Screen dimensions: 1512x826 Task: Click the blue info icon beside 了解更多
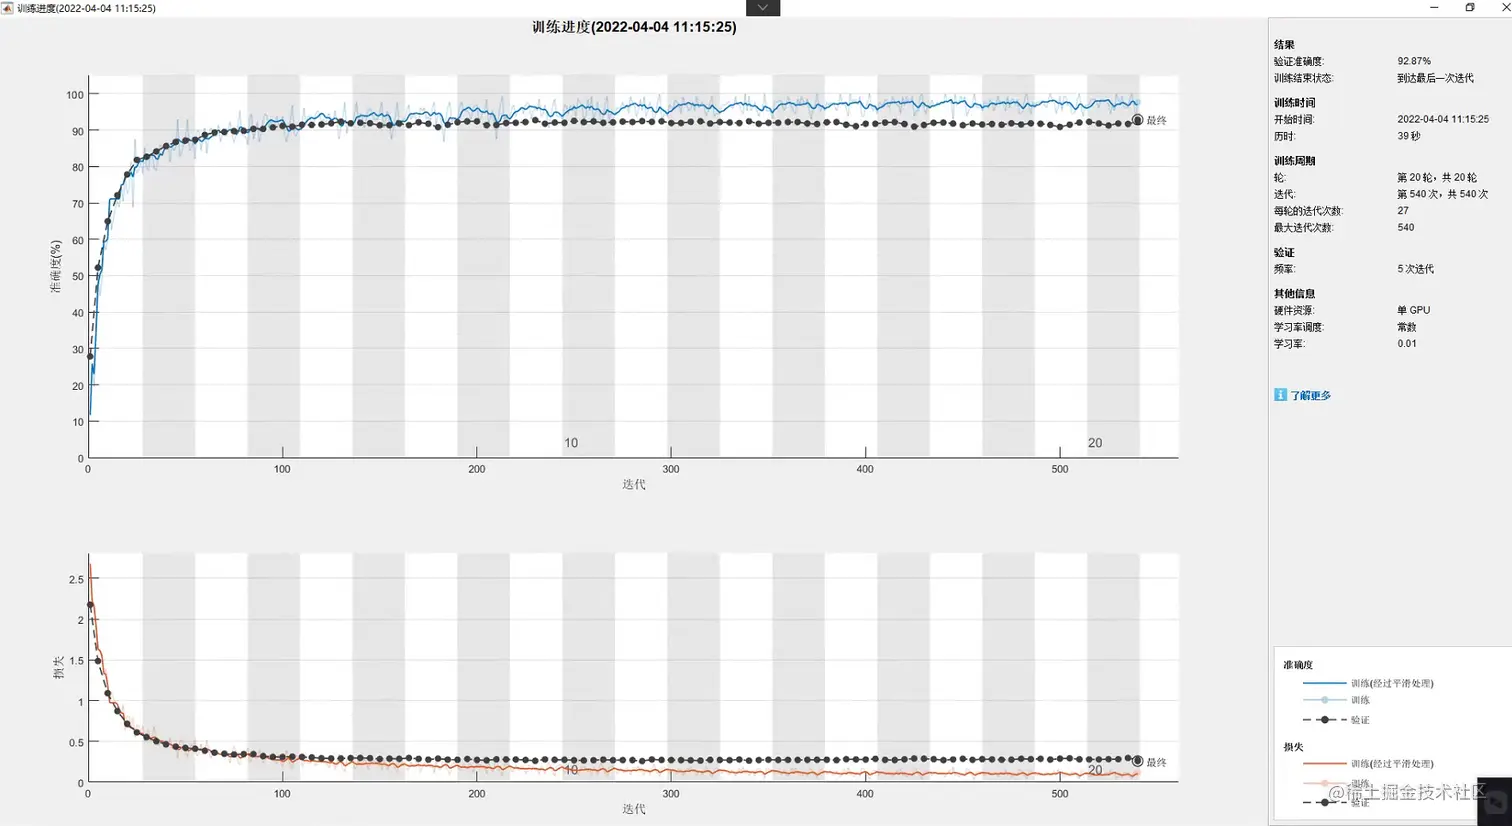click(1280, 395)
